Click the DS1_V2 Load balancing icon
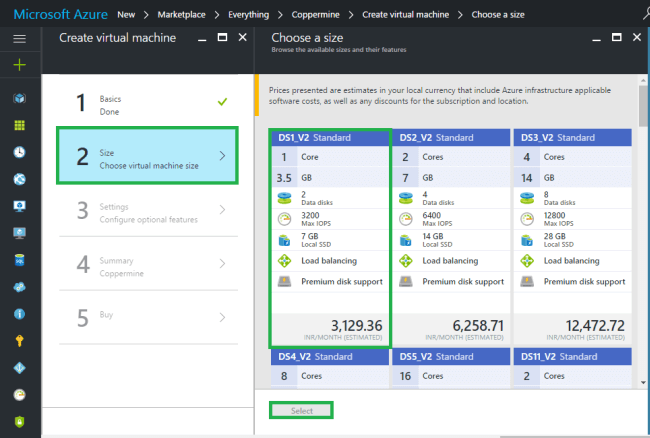Screen dimensions: 650x438 point(284,261)
